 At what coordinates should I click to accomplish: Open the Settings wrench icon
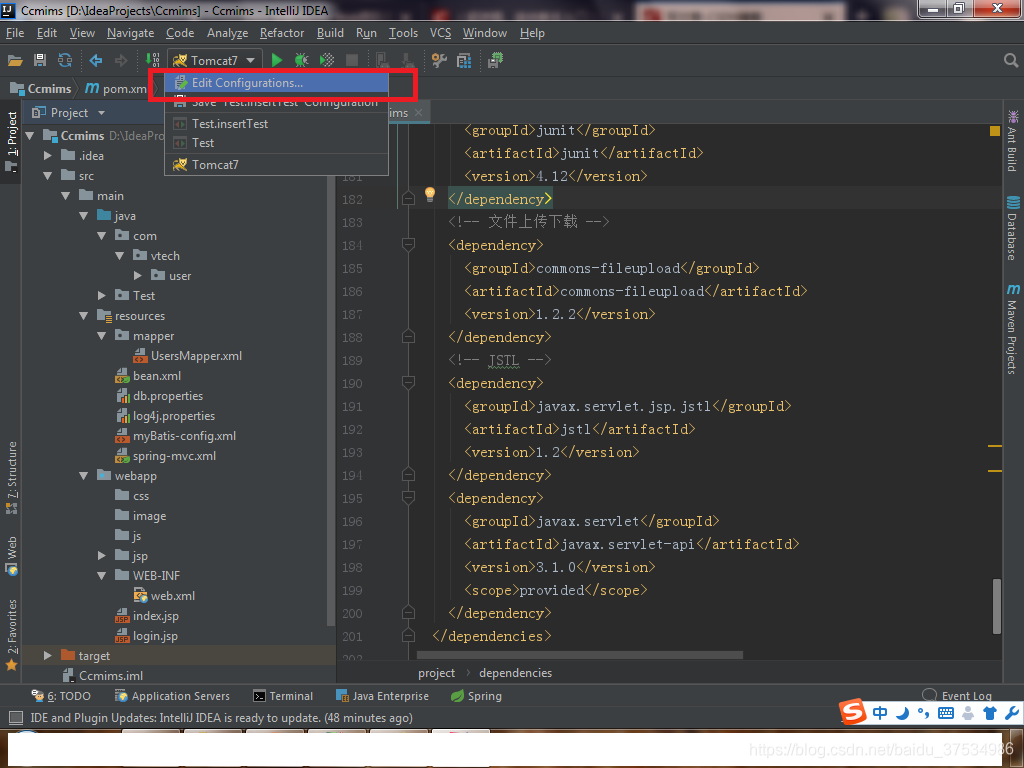click(x=439, y=61)
